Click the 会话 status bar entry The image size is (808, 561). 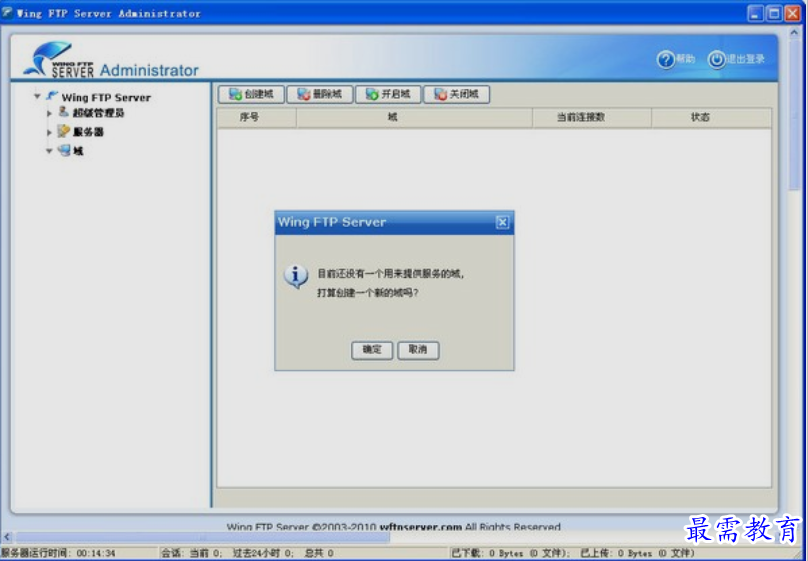pos(247,553)
